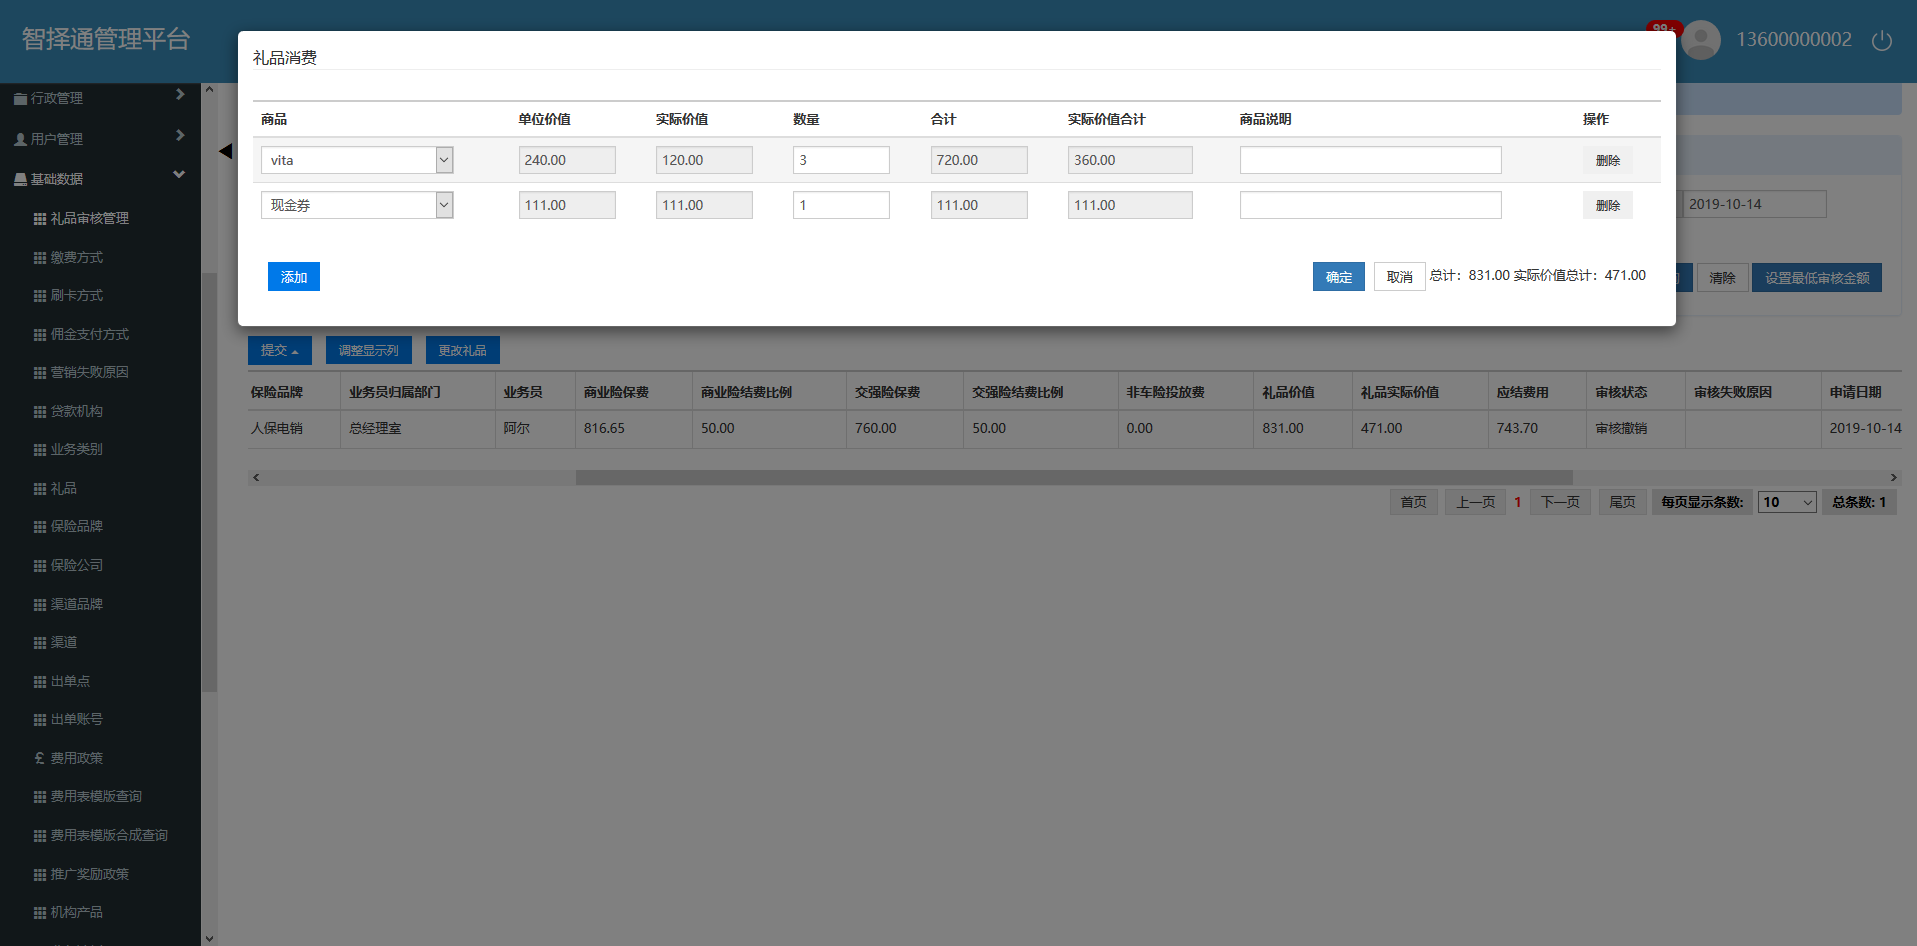The width and height of the screenshot is (1917, 946).
Task: Focus quantity field for vita row
Action: point(841,160)
